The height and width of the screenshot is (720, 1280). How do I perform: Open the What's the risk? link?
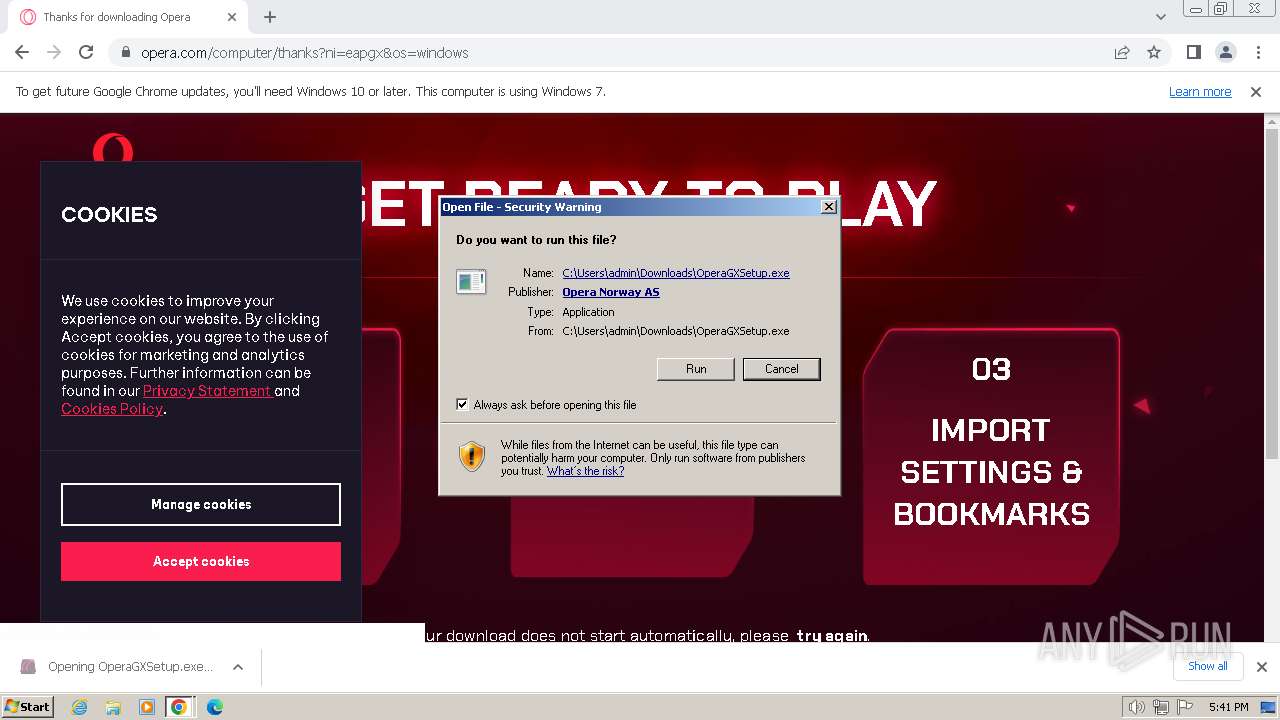[585, 471]
